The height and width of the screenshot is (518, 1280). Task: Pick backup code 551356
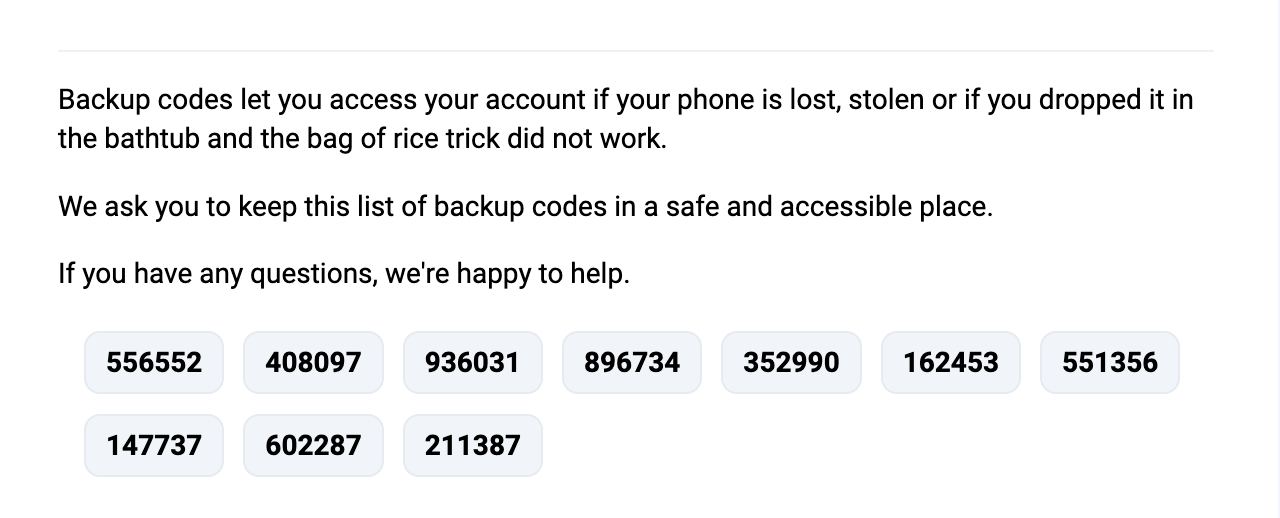pos(1110,362)
